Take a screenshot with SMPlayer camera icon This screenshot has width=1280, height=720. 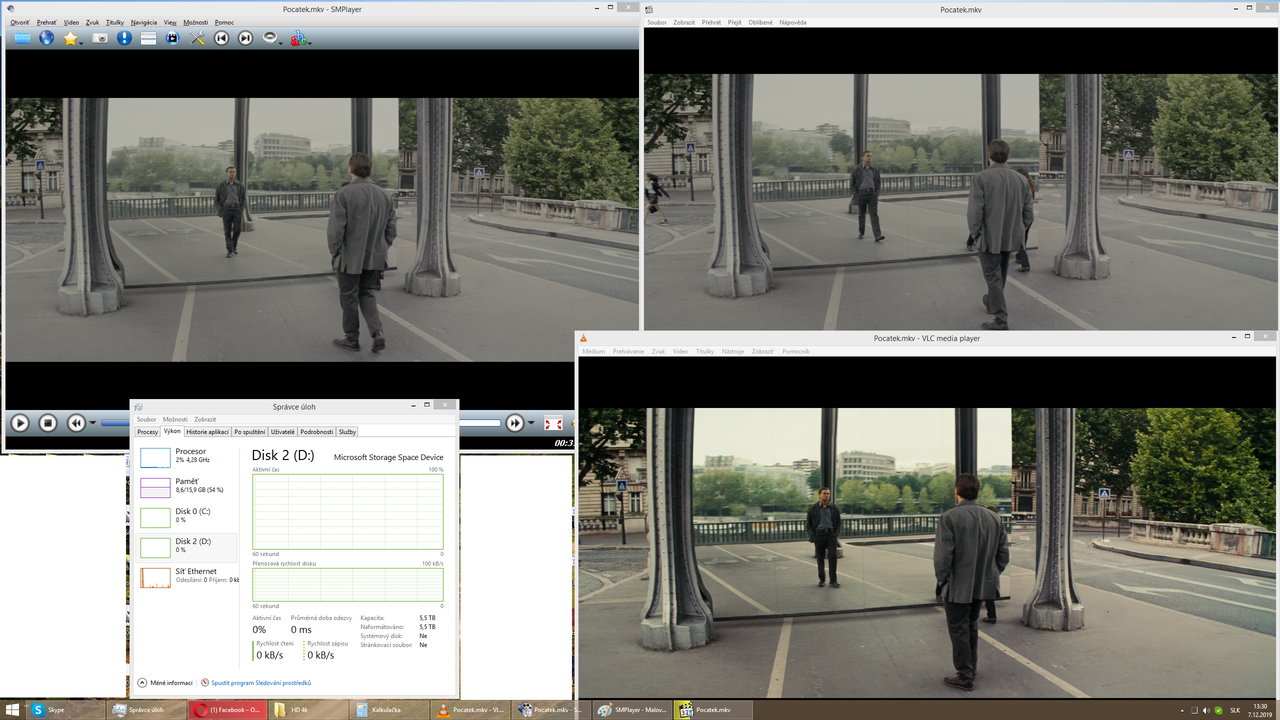(100, 38)
